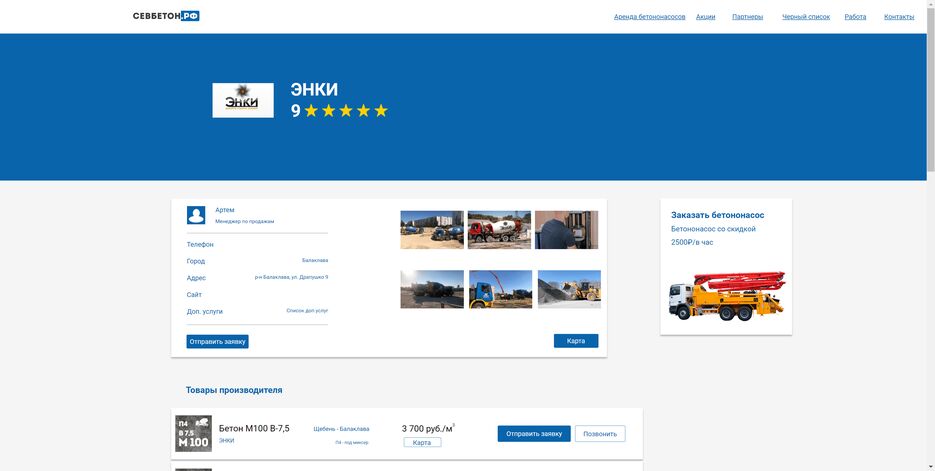Click the Бетон М100 product image

click(193, 433)
